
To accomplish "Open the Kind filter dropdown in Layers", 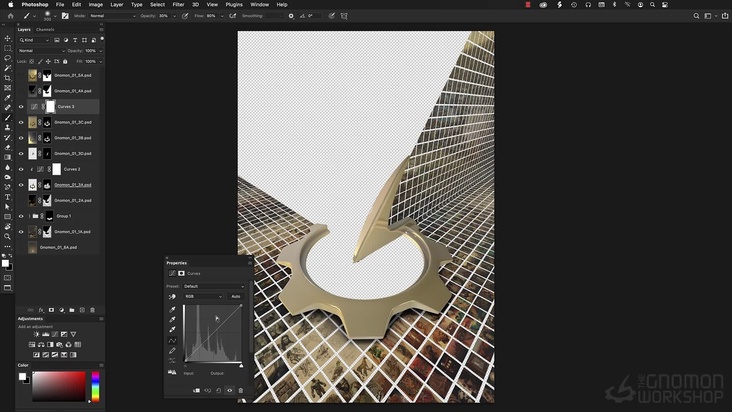I will click(34, 40).
